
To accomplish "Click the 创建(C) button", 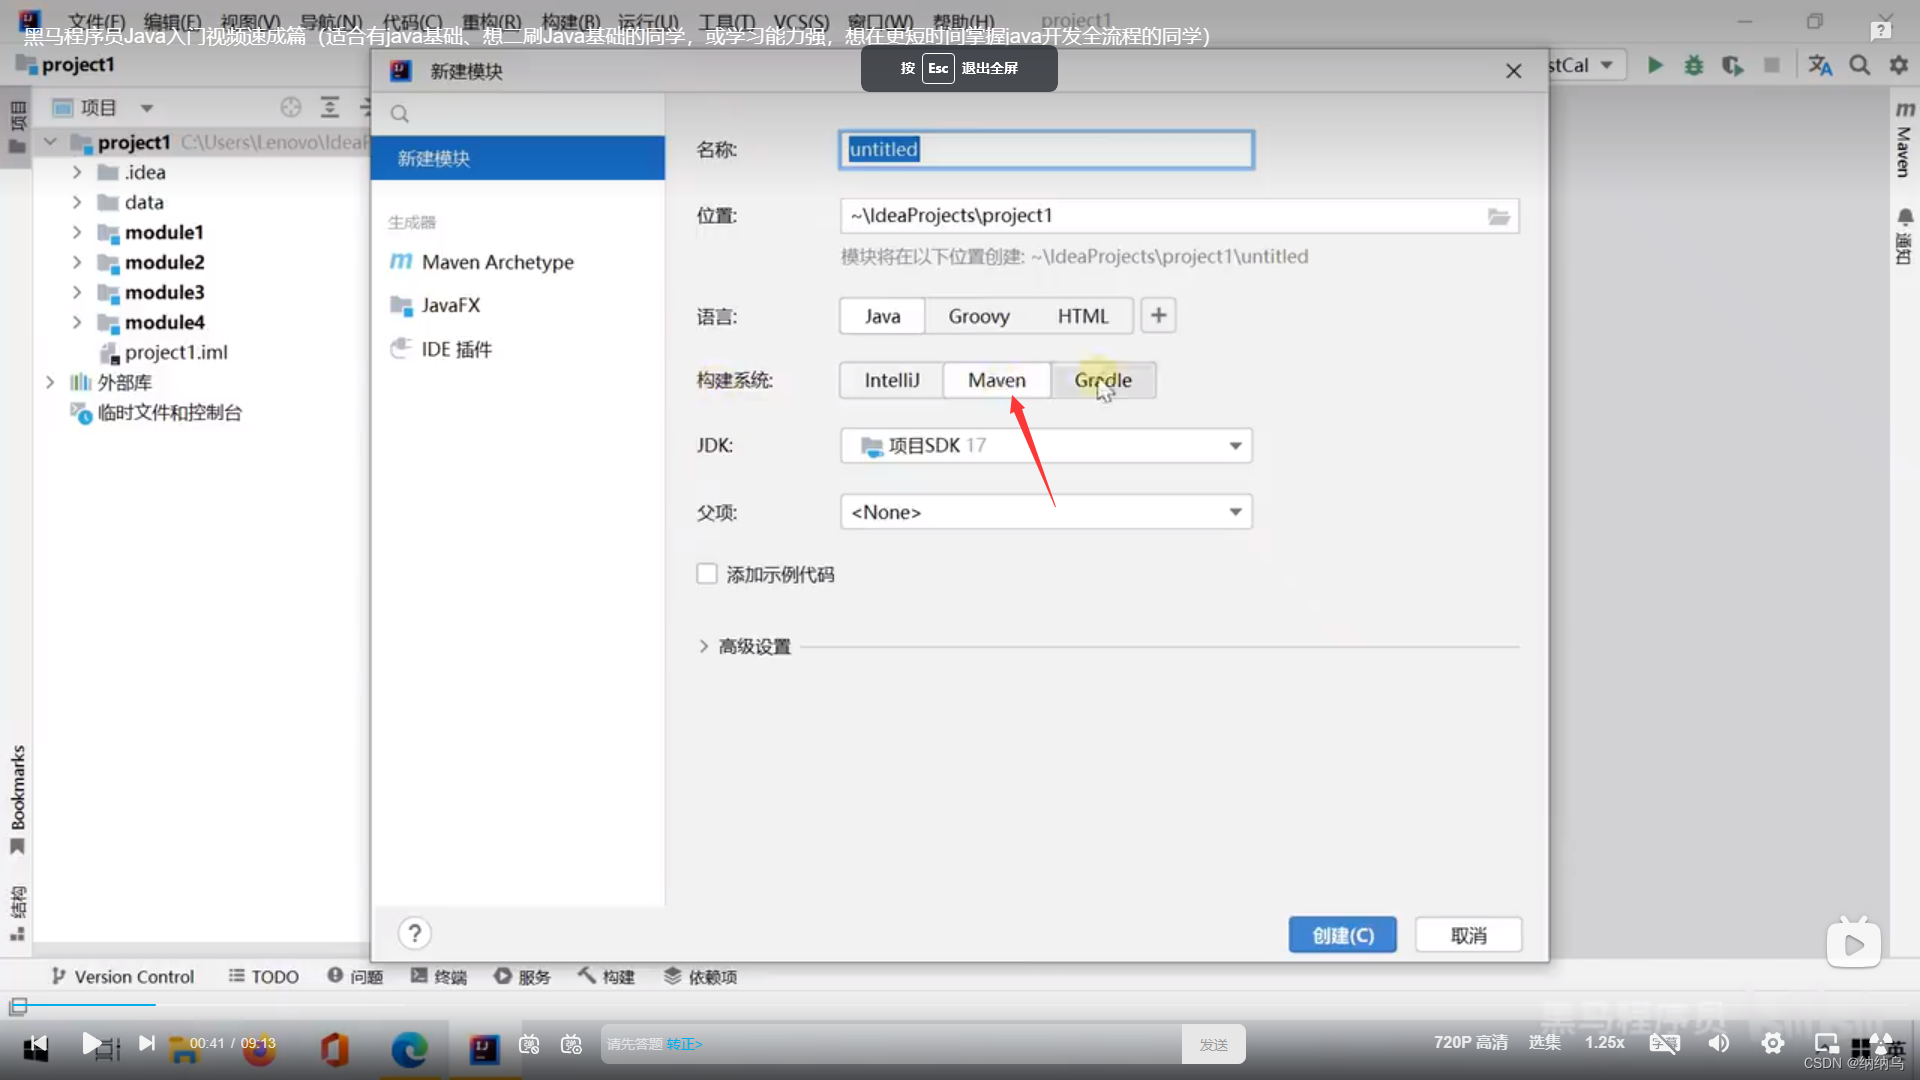I will [x=1342, y=935].
